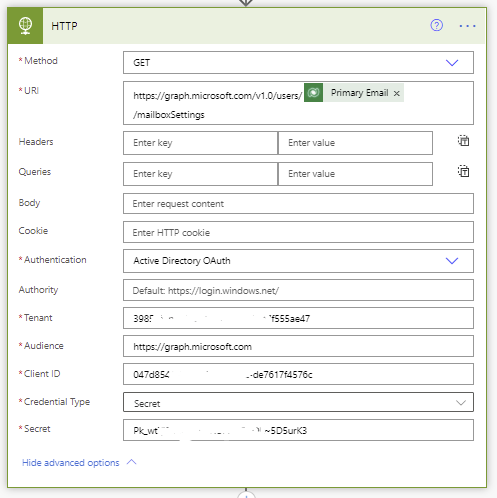Switch Headers to text mode icon

point(463,141)
